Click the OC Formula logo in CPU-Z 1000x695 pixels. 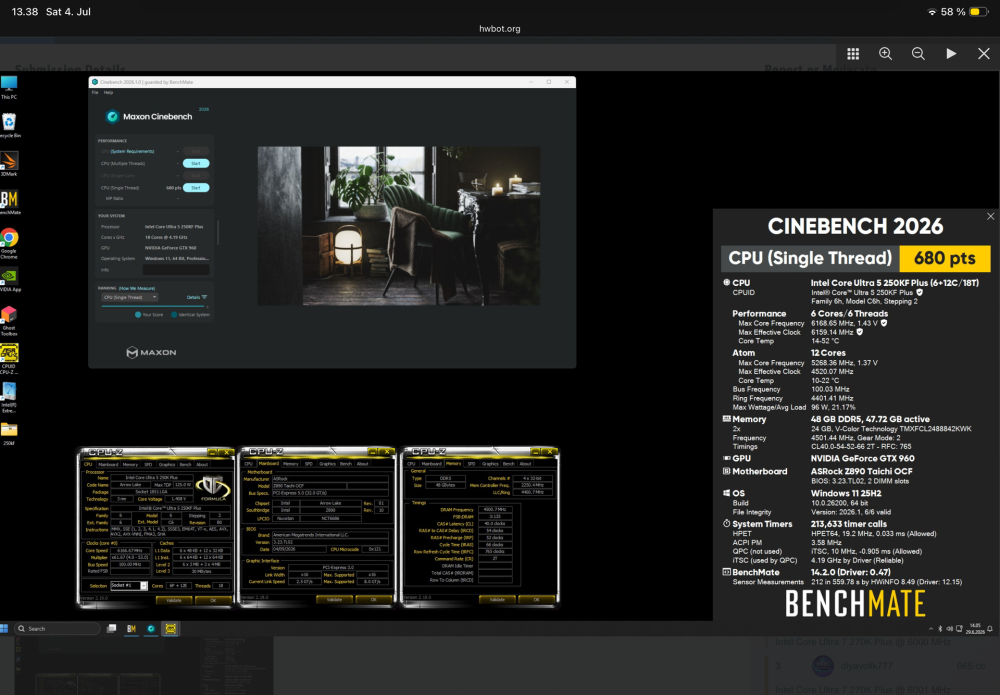tap(214, 488)
